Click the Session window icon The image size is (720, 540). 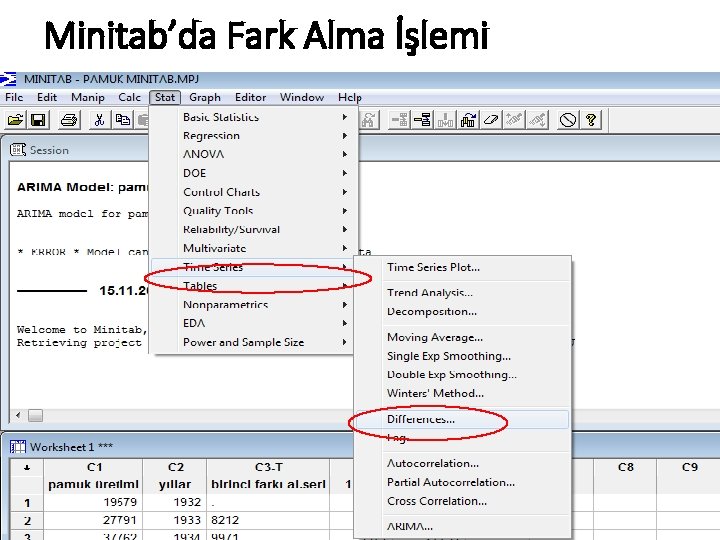pos(17,150)
